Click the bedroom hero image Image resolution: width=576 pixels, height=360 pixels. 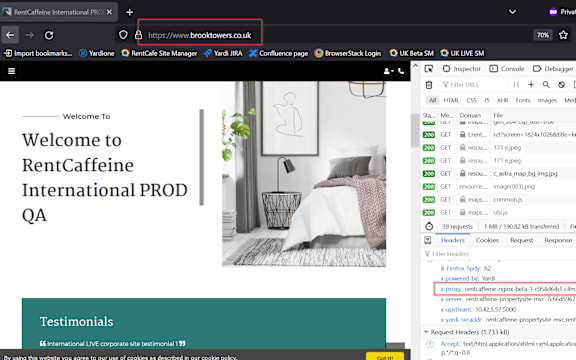(304, 174)
